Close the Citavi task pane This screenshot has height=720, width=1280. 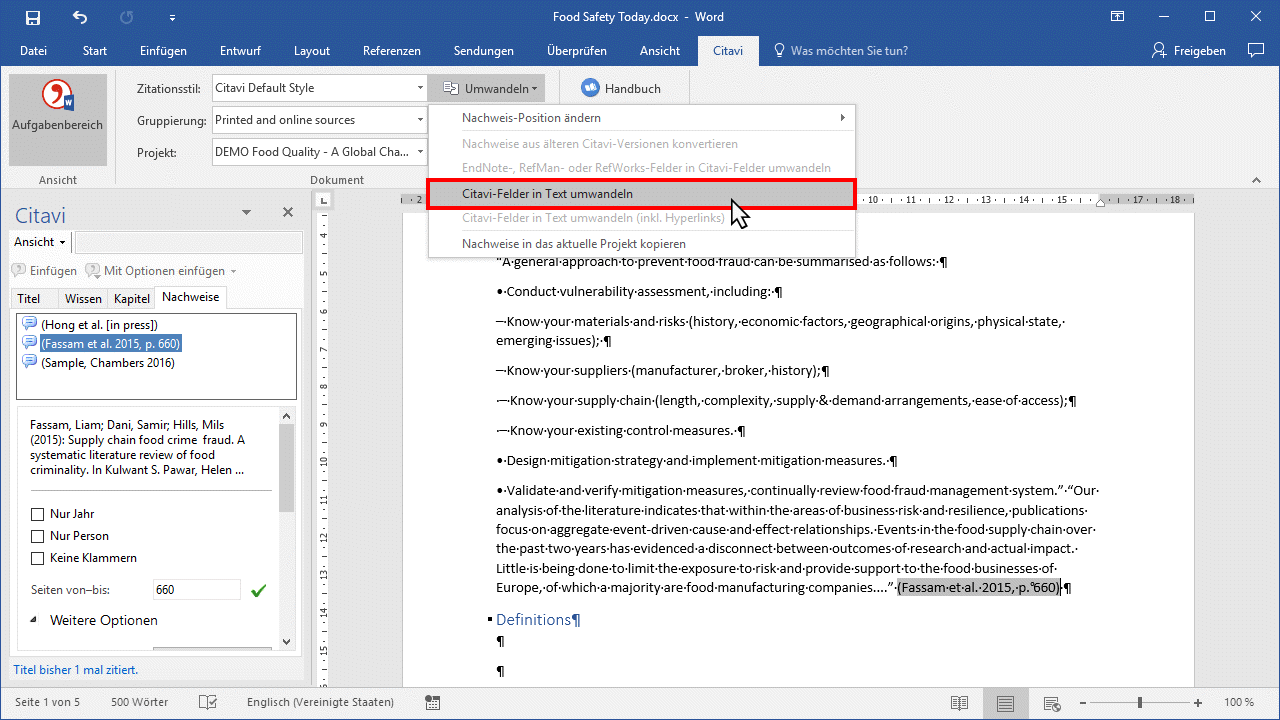[x=288, y=212]
